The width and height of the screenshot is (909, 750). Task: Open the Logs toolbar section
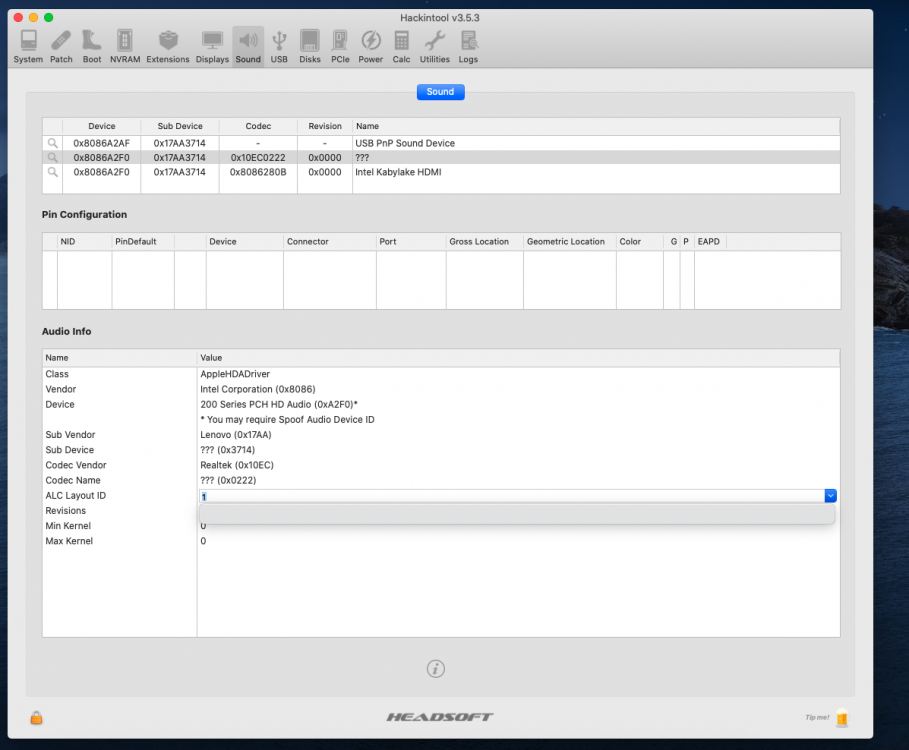coord(468,46)
